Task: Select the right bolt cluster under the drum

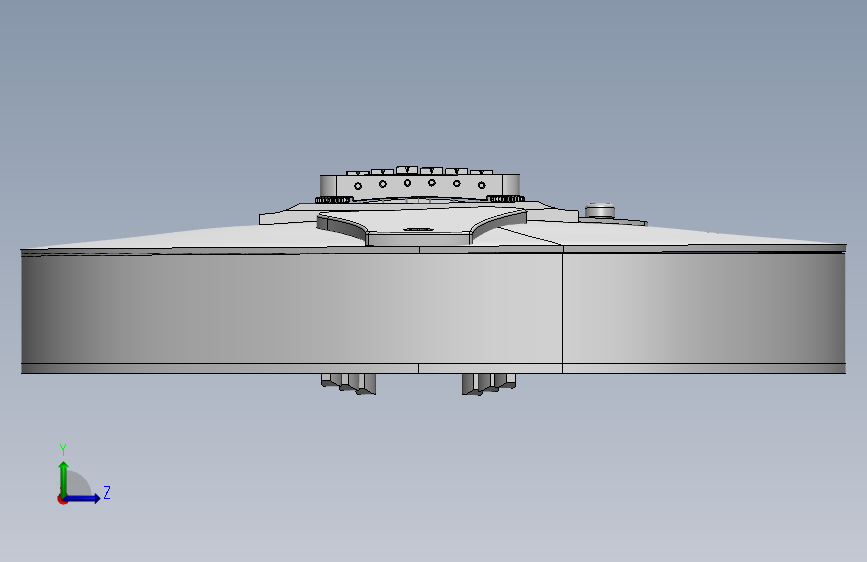Action: point(489,384)
